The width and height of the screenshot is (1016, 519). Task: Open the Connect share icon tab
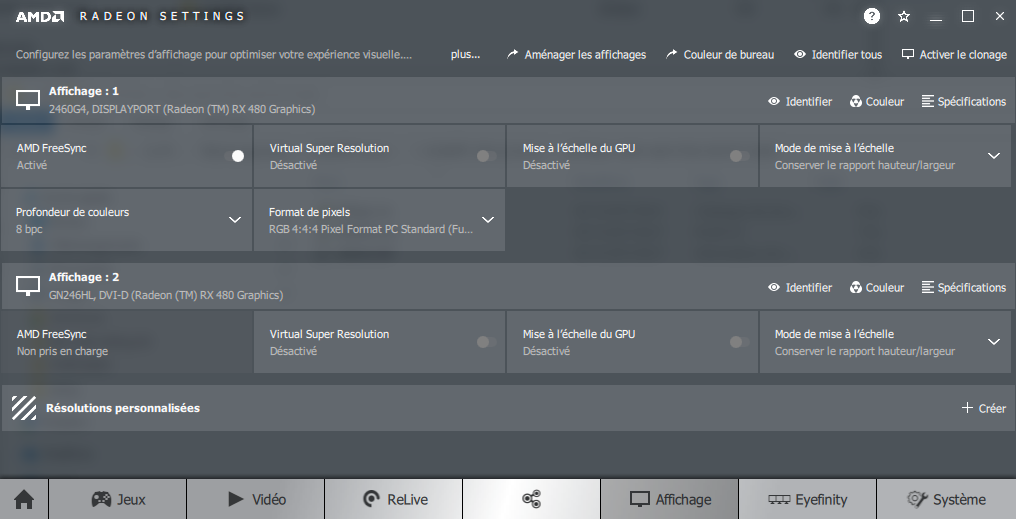tap(531, 499)
